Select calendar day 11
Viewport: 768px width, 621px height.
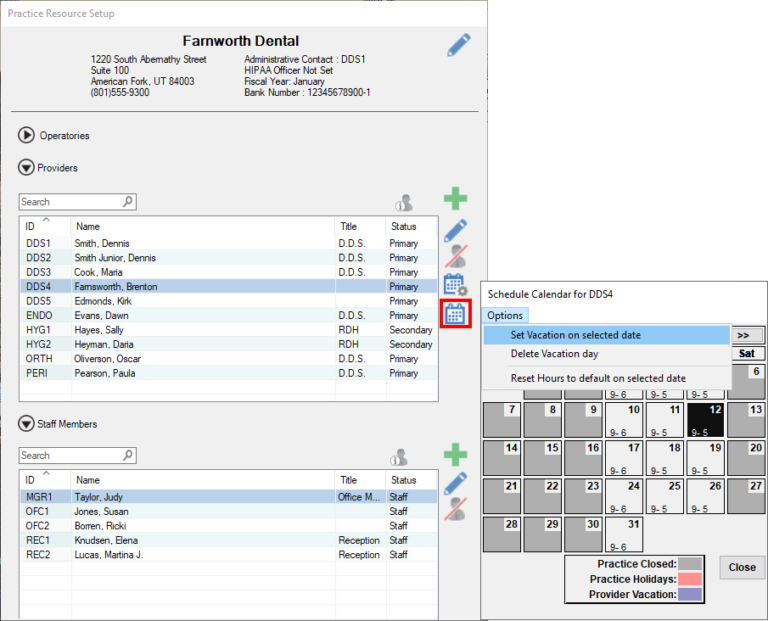pyautogui.click(x=665, y=420)
